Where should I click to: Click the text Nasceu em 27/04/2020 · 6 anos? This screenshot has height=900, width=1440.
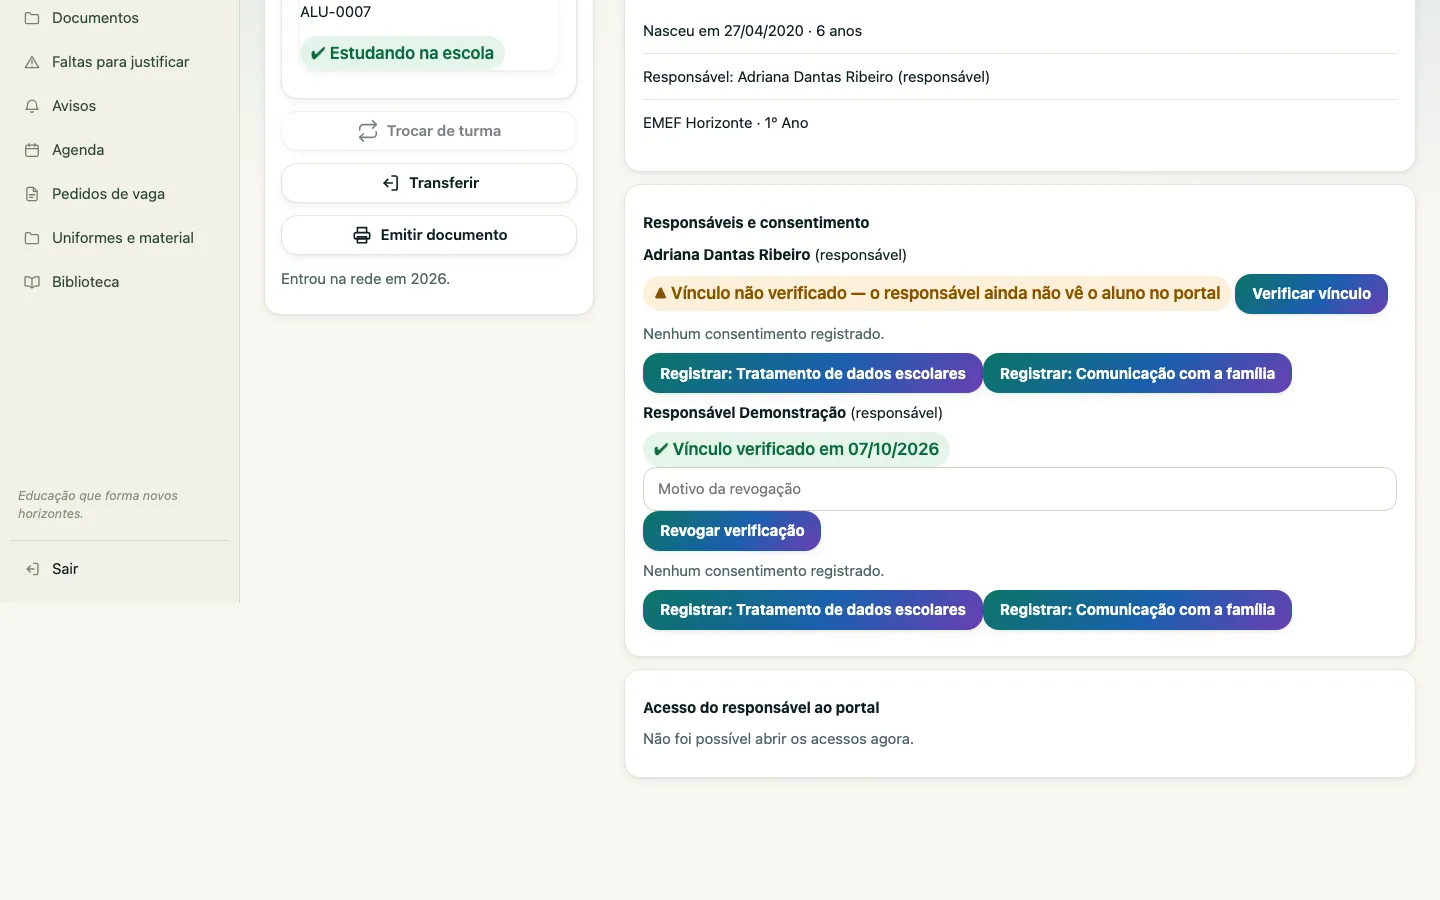point(752,31)
